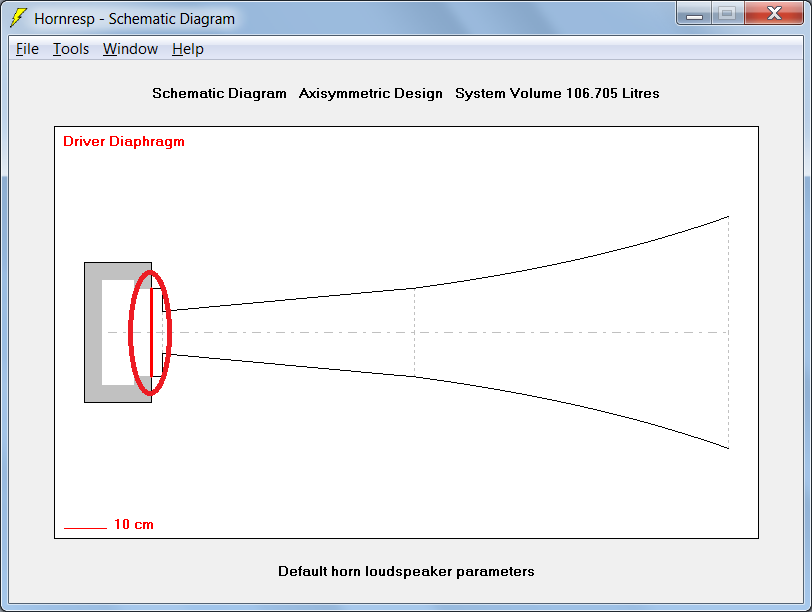The image size is (812, 612).
Task: Open the Window menu
Action: click(130, 49)
